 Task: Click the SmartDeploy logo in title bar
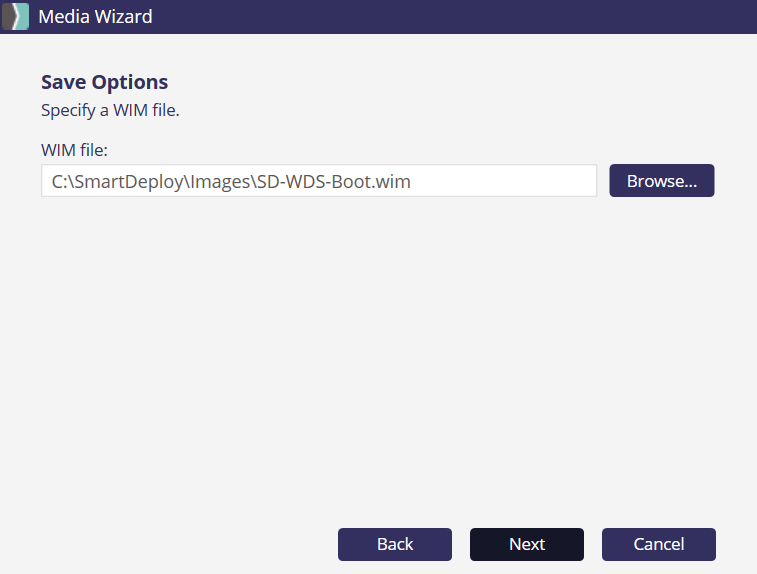pyautogui.click(x=16, y=16)
